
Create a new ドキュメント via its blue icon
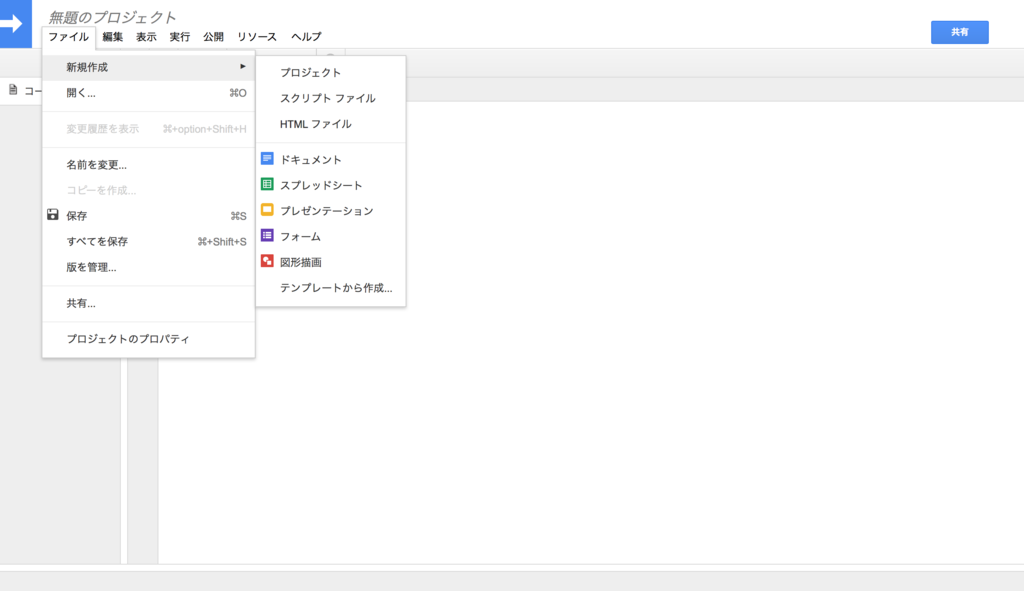point(268,158)
